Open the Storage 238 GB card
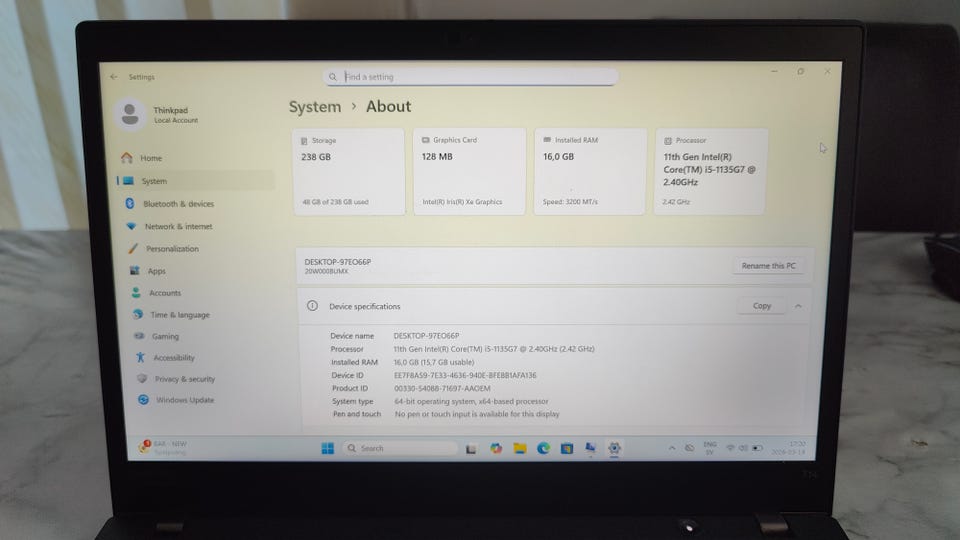 348,171
